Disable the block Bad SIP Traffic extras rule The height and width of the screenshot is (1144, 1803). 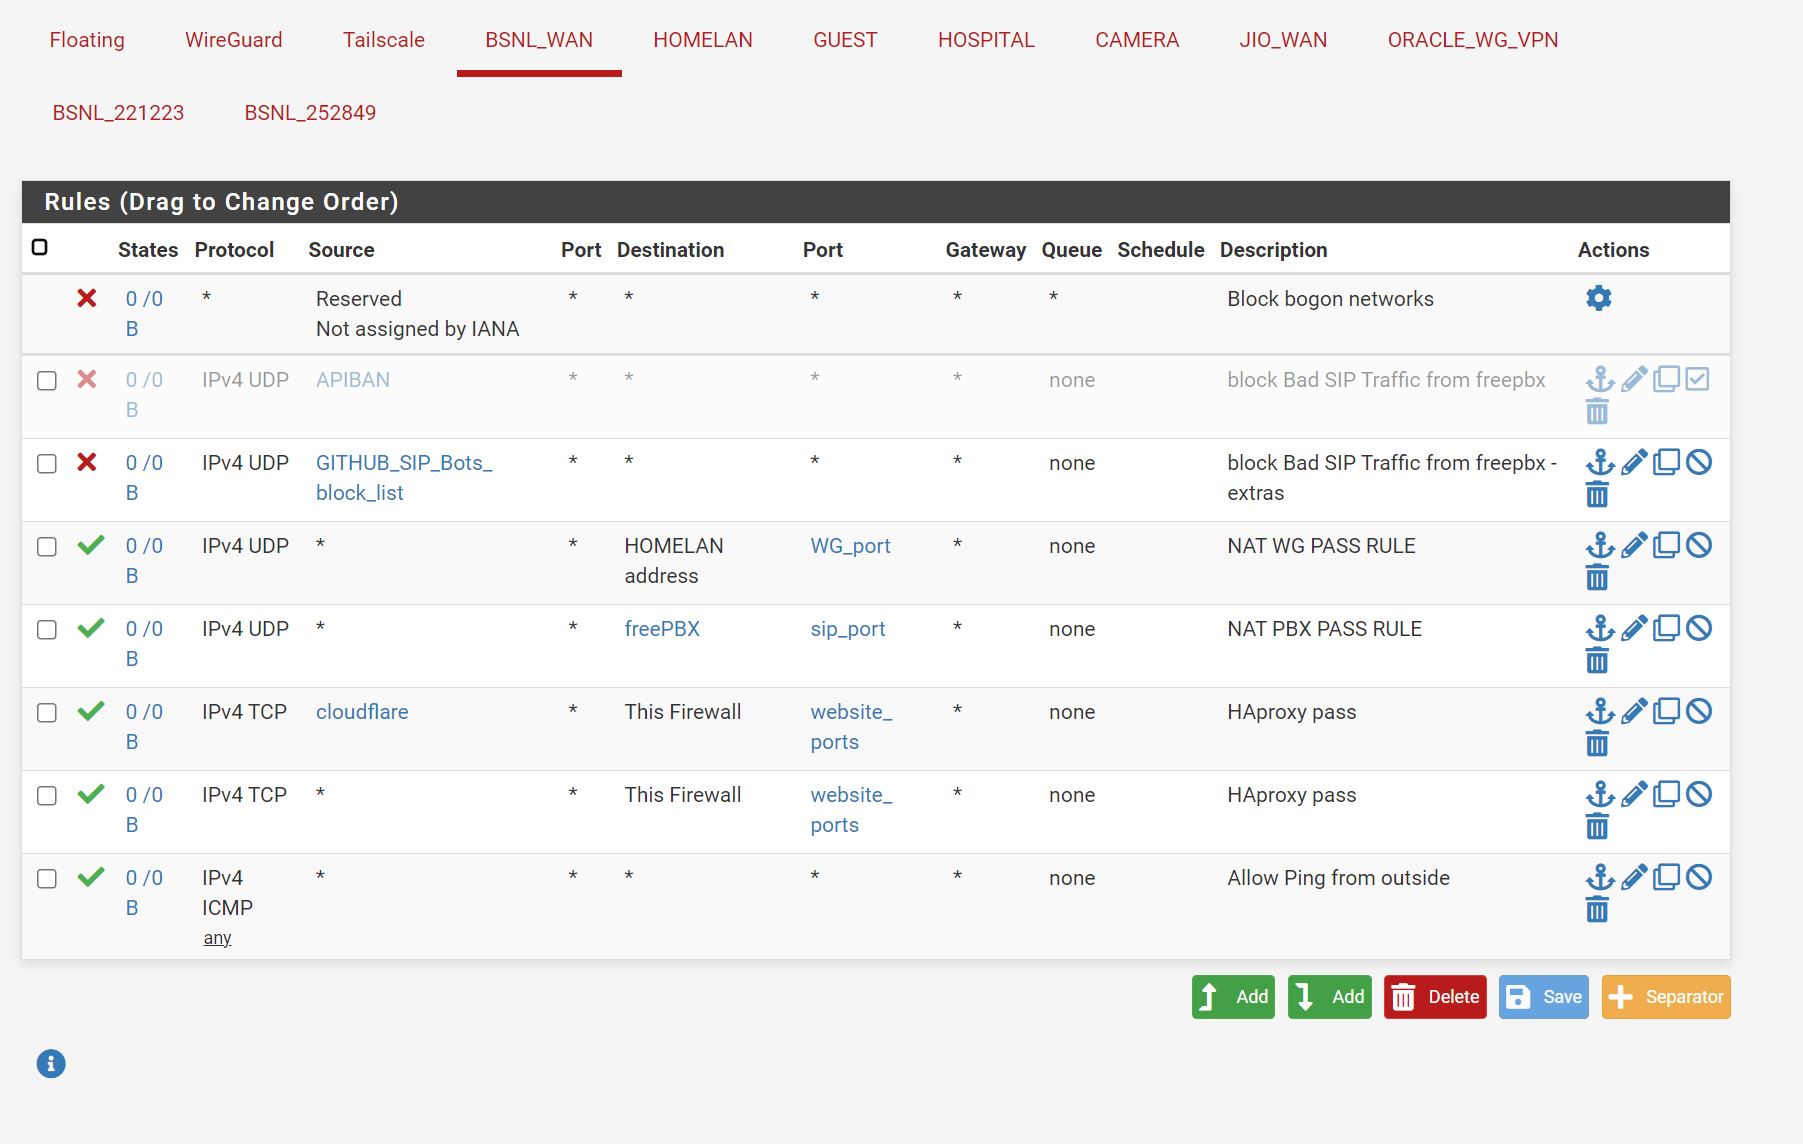click(x=1700, y=462)
